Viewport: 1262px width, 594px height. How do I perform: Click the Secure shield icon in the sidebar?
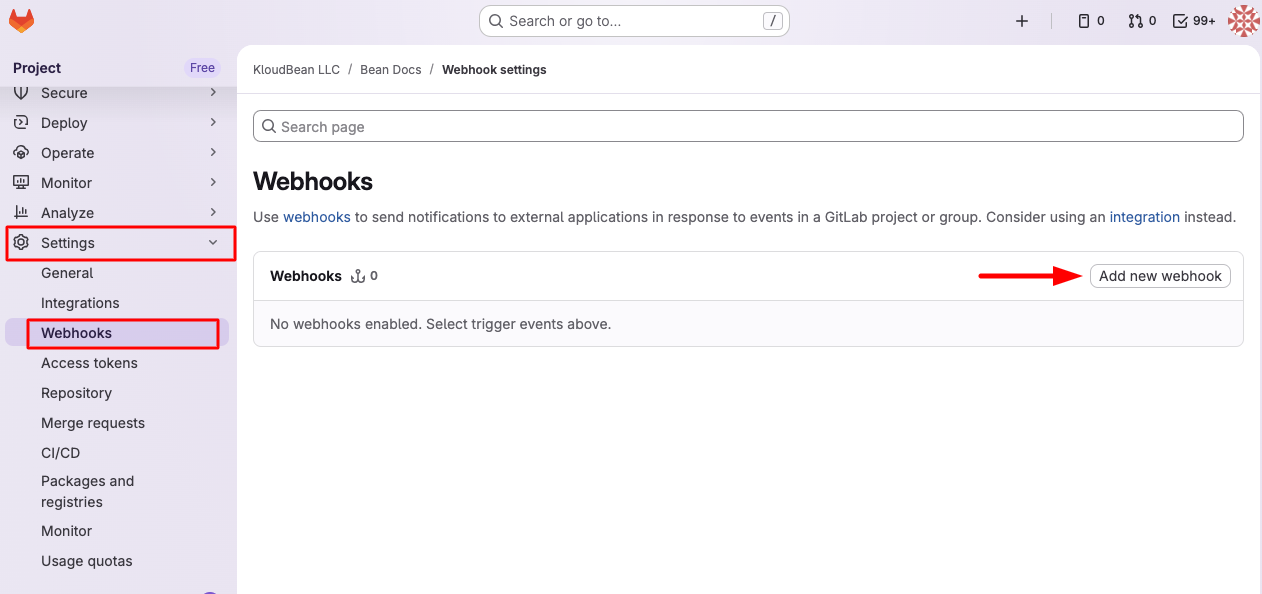coord(20,92)
